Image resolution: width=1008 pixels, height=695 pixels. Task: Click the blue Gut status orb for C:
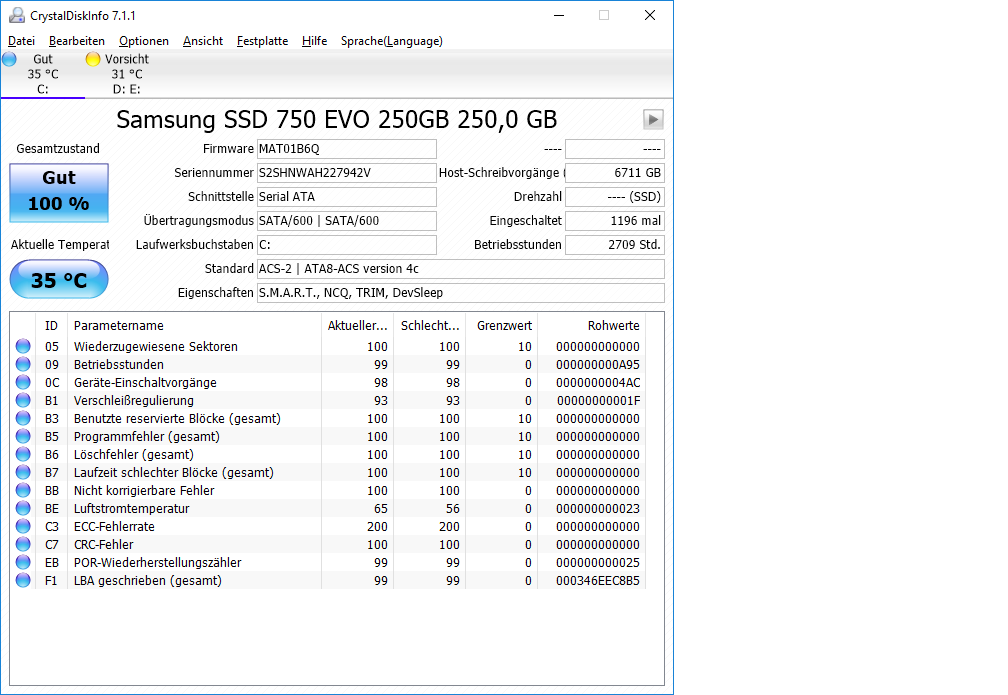pyautogui.click(x=10, y=59)
